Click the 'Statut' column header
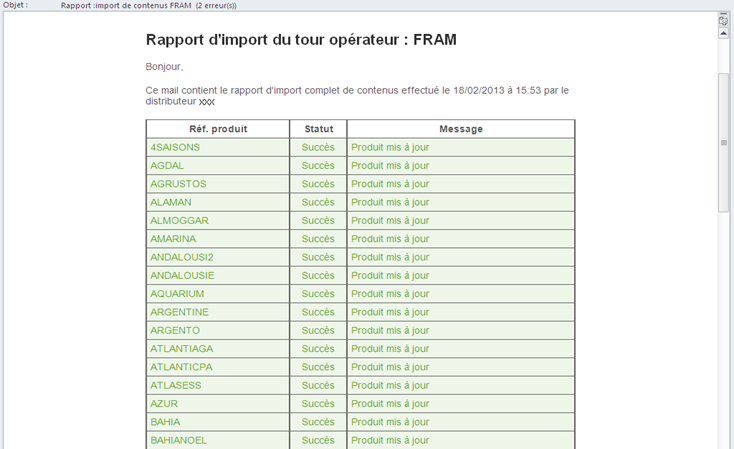 click(x=318, y=129)
